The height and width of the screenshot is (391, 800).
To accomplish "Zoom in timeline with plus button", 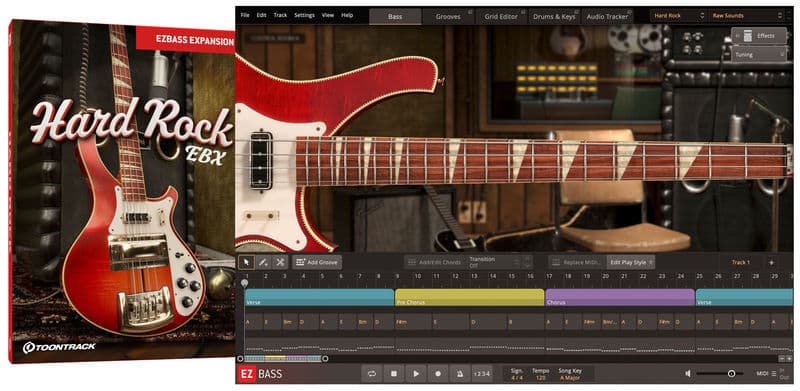I will (x=789, y=359).
